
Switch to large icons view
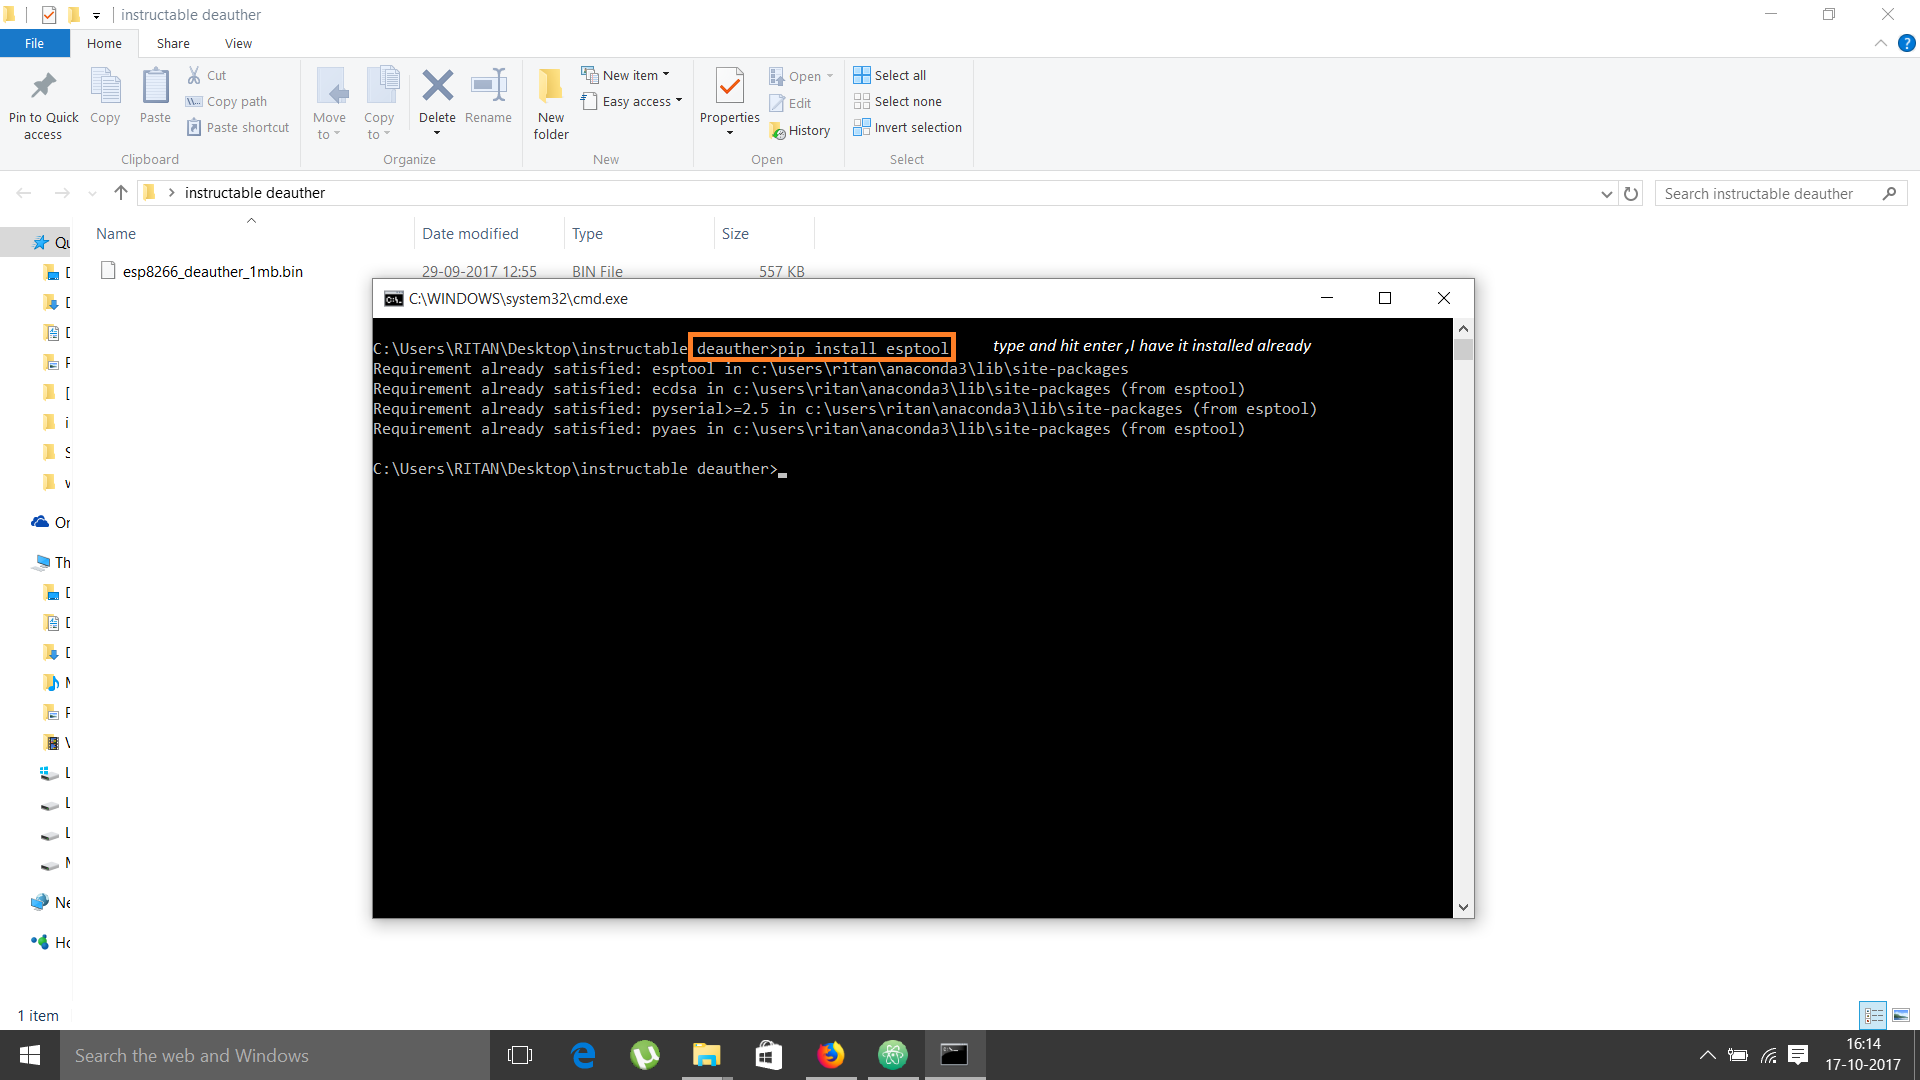1901,1015
